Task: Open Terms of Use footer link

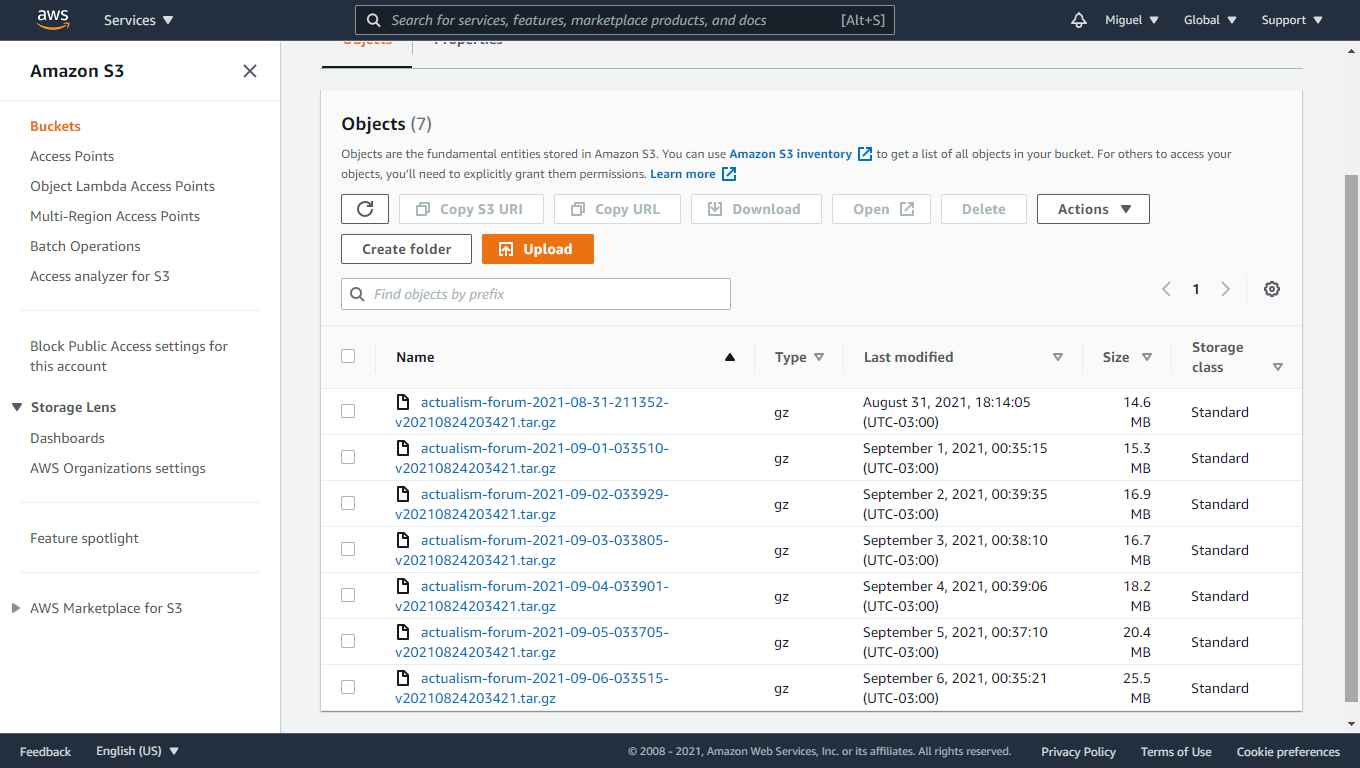Action: pyautogui.click(x=1176, y=752)
